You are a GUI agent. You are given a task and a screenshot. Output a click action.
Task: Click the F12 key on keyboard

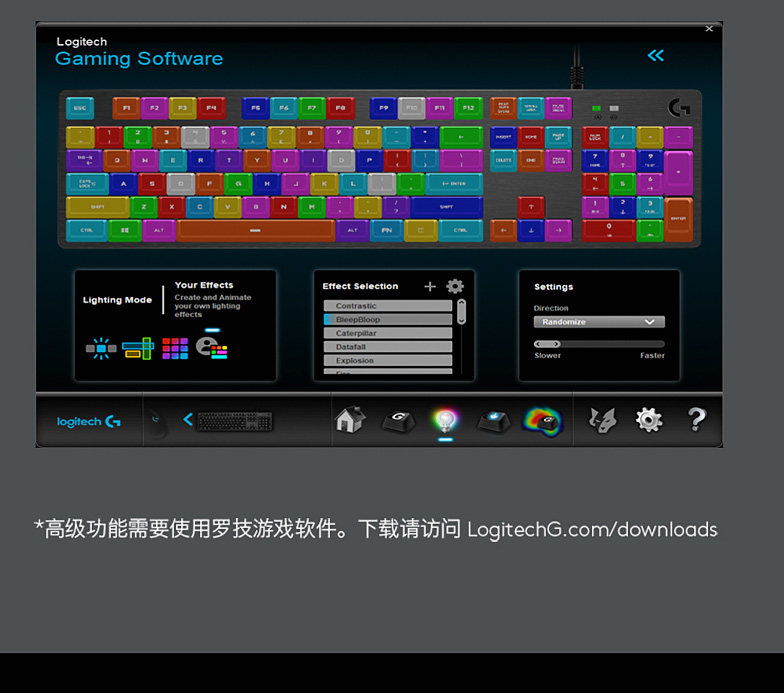pos(468,108)
